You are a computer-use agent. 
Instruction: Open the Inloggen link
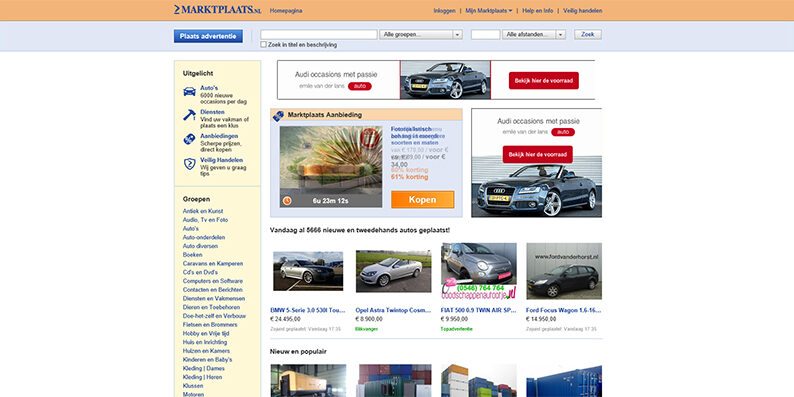click(x=444, y=11)
